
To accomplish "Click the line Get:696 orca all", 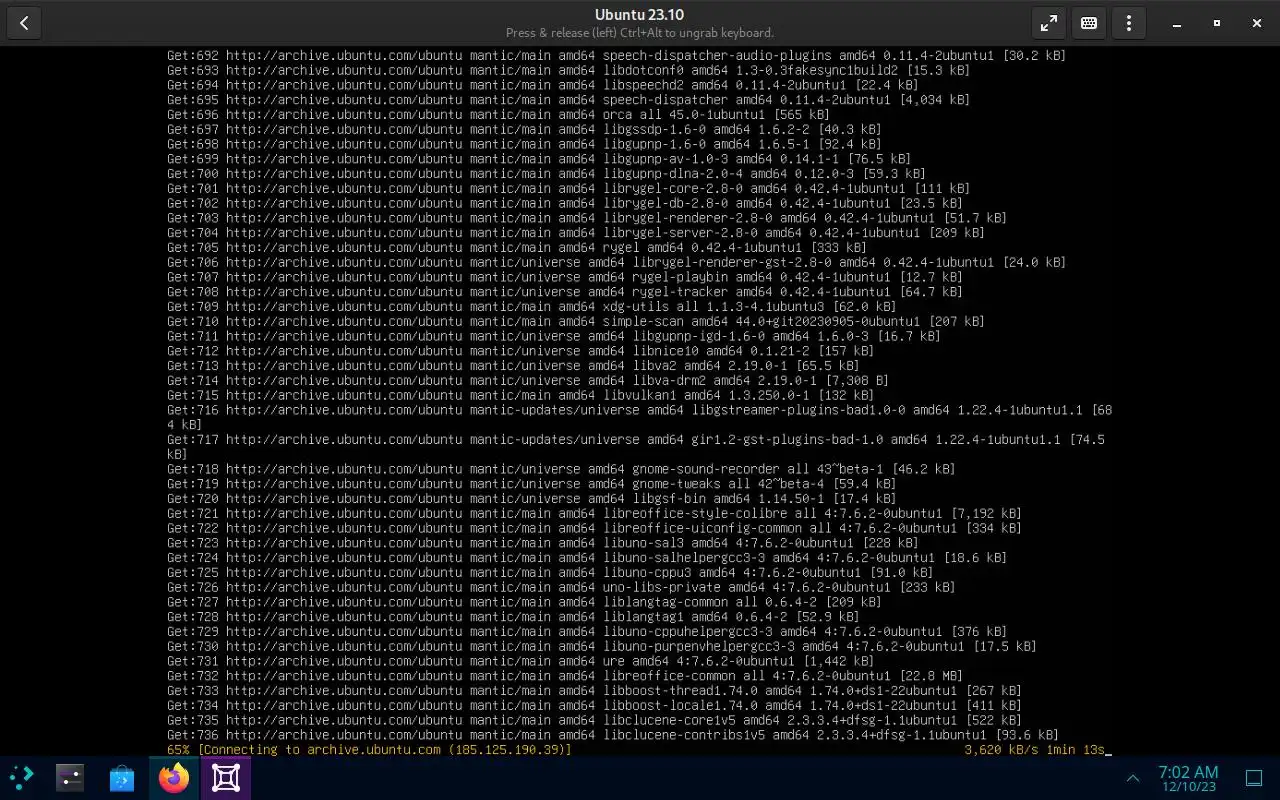I will click(x=498, y=115).
